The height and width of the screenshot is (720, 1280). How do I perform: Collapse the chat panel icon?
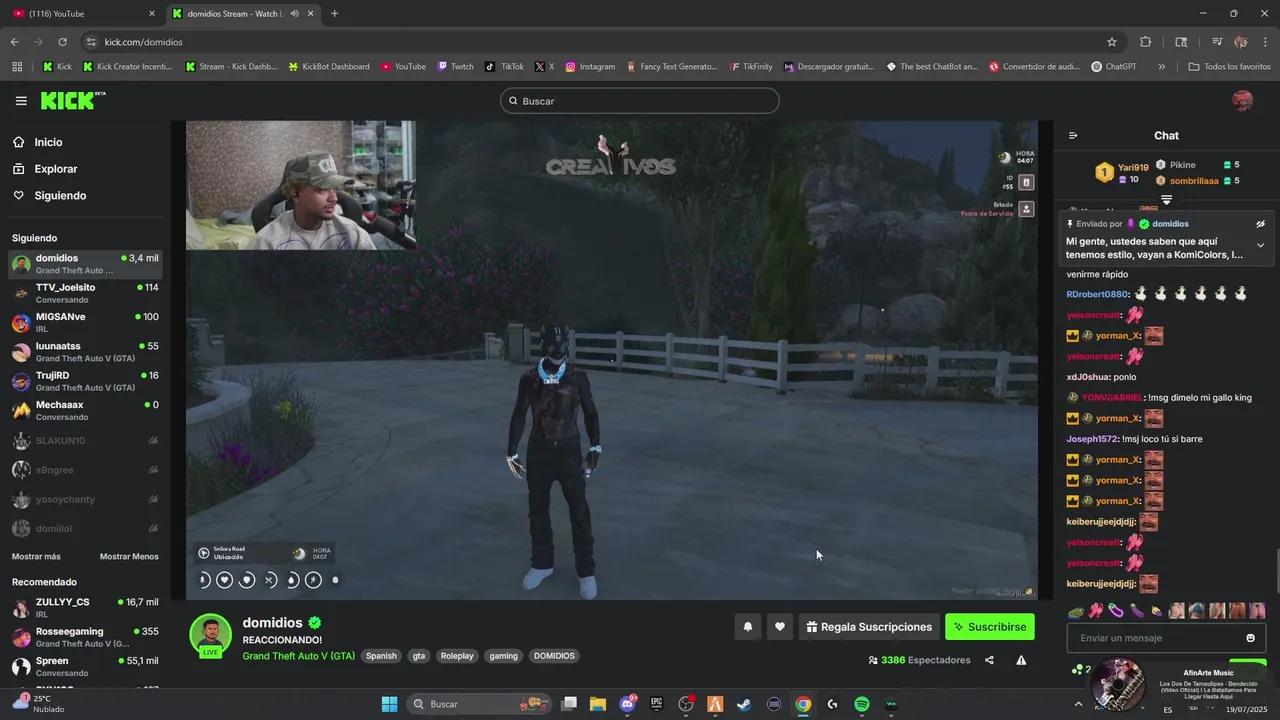[x=1073, y=136]
